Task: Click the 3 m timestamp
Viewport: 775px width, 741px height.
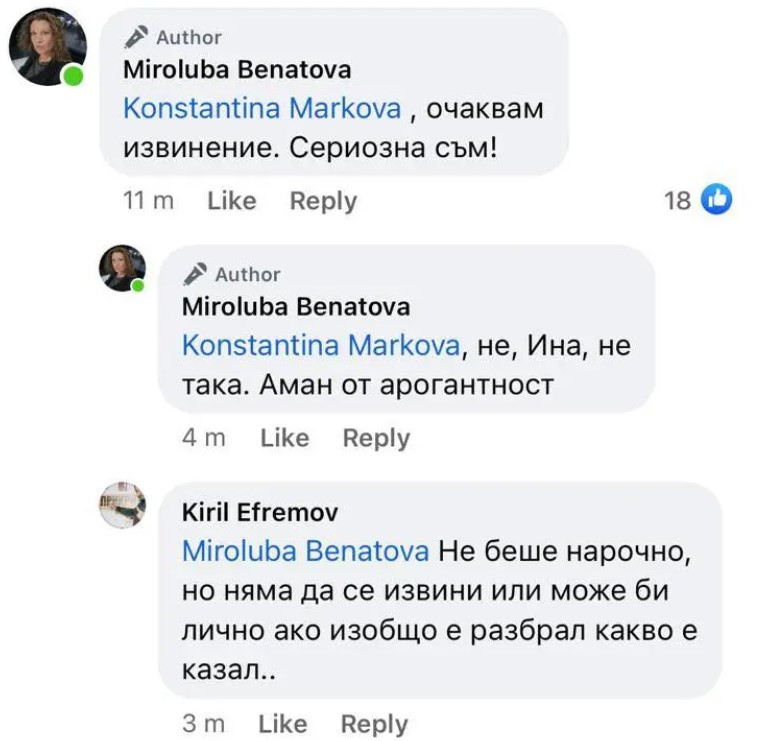Action: point(204,723)
